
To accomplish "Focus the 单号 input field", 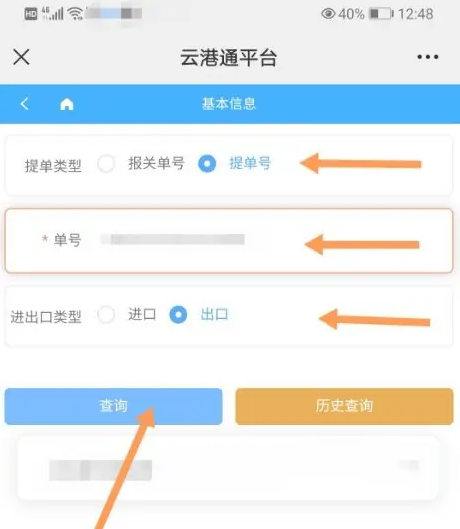I will 229,241.
